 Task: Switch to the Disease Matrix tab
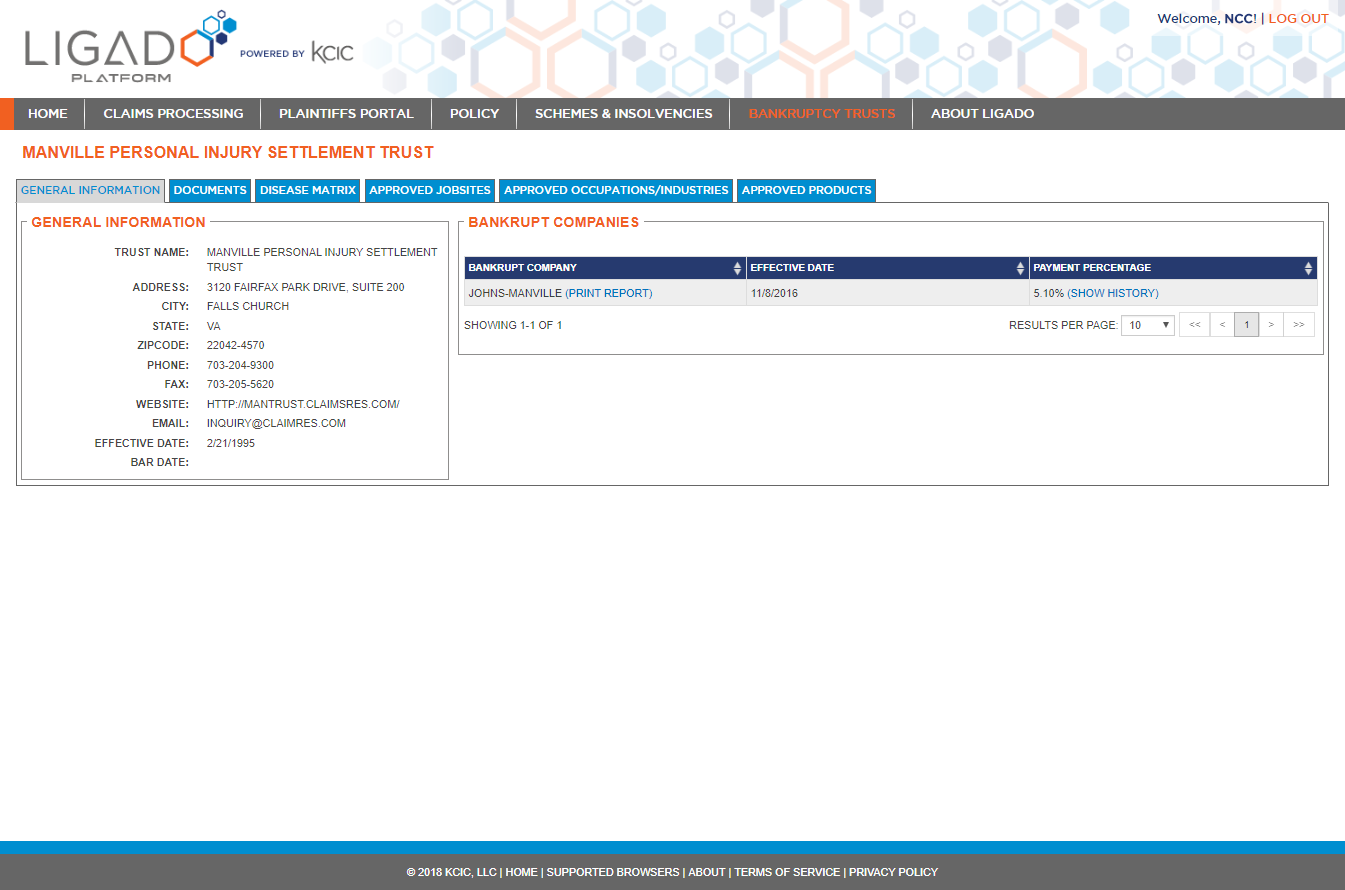point(308,190)
